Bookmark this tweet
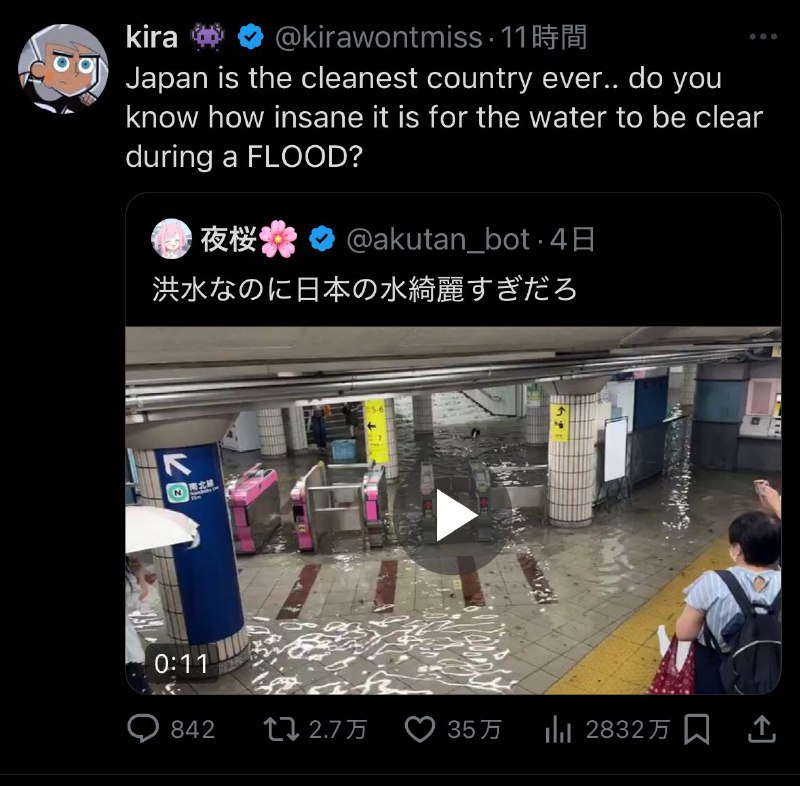This screenshot has width=800, height=786. pyautogui.click(x=696, y=729)
